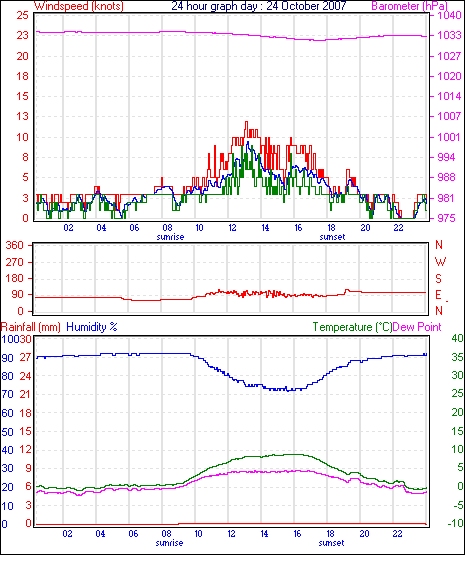Click the 24 hour graph day title

(x=258, y=6)
